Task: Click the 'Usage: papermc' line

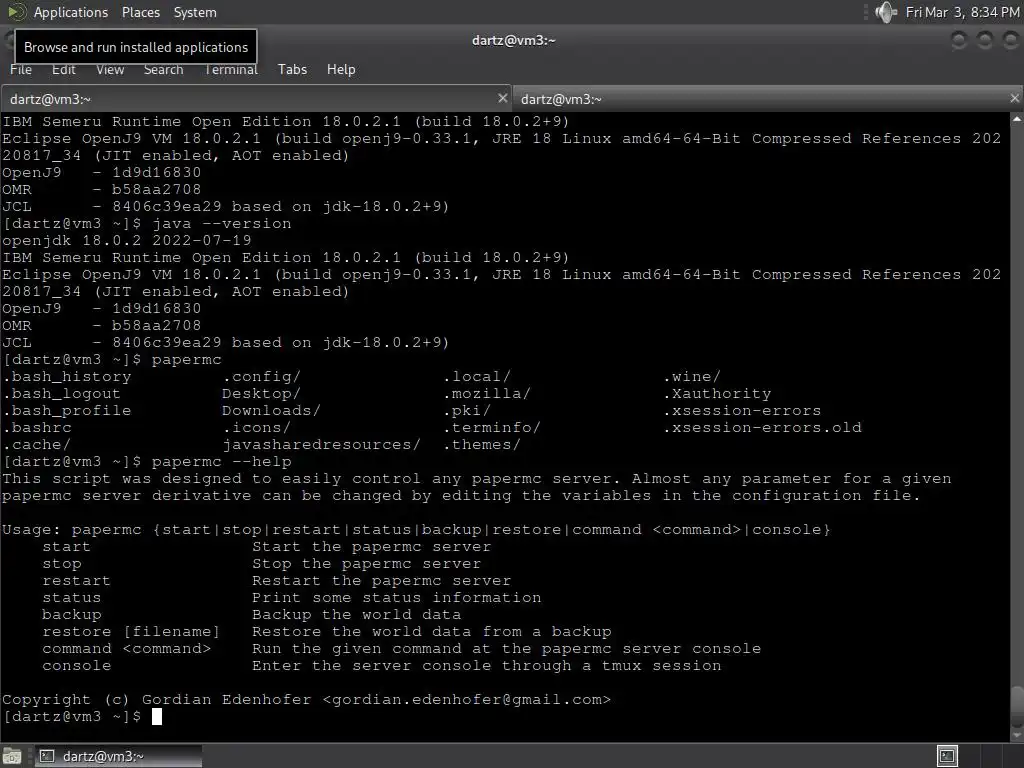Action: (x=416, y=530)
